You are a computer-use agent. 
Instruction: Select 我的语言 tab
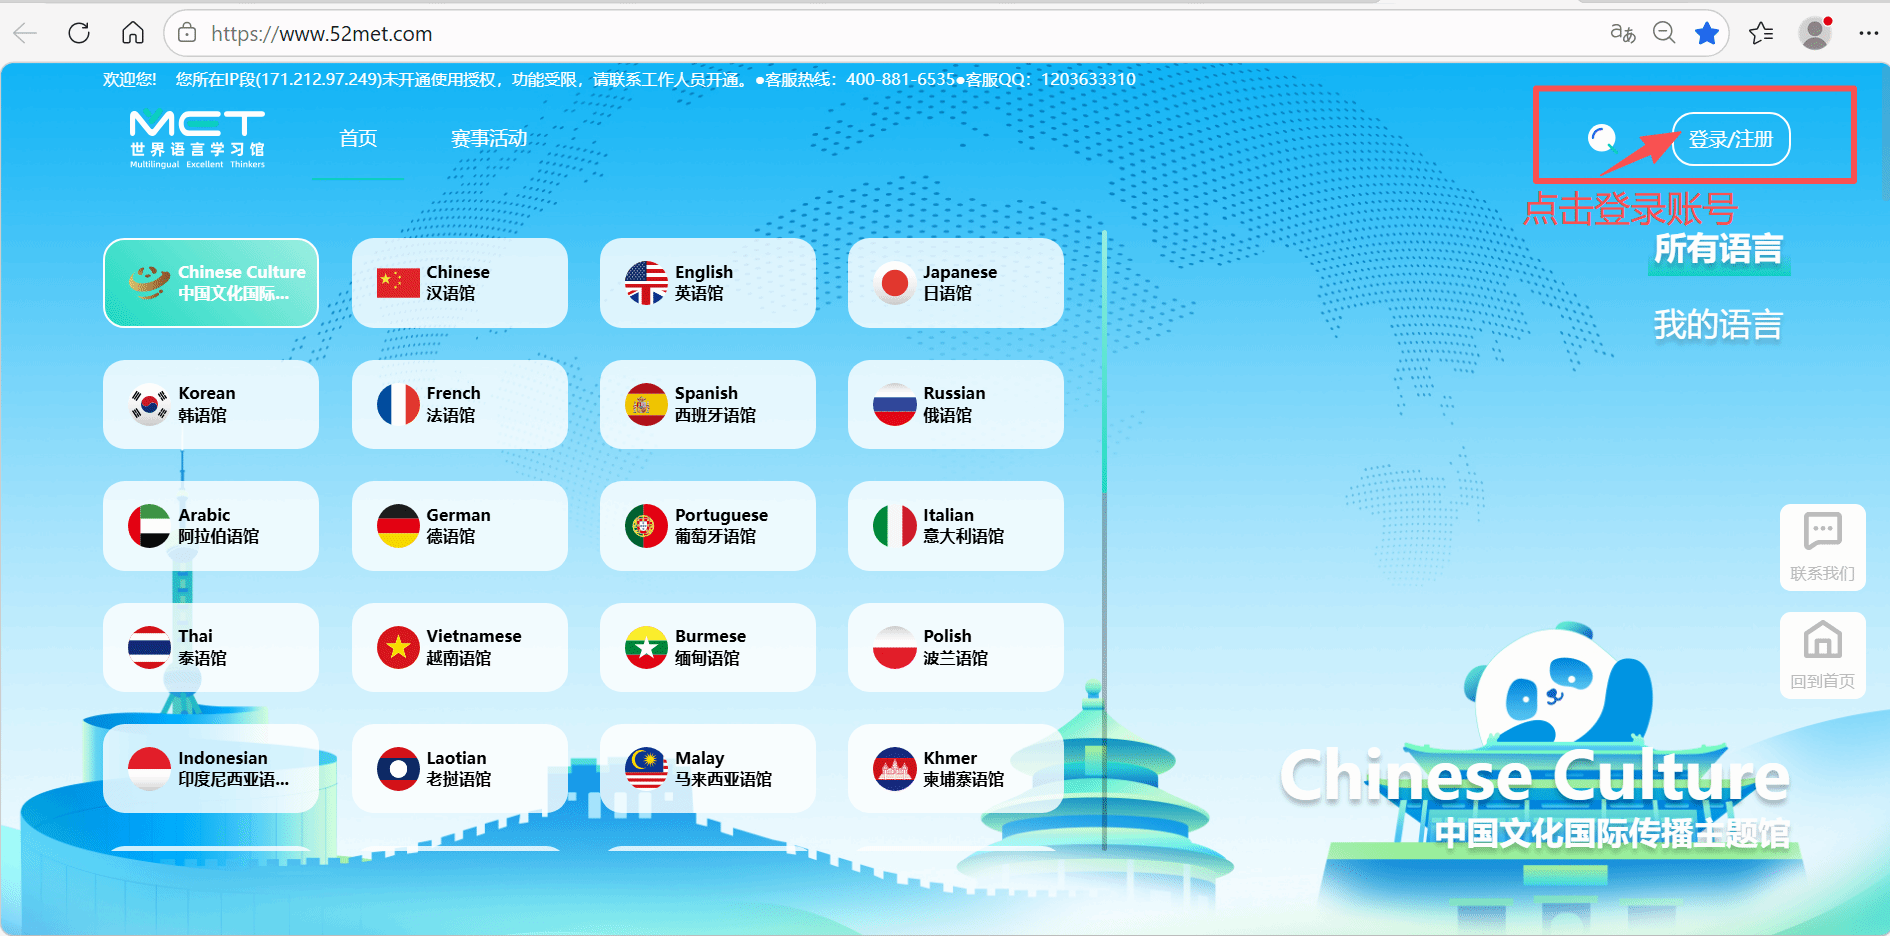click(1717, 325)
